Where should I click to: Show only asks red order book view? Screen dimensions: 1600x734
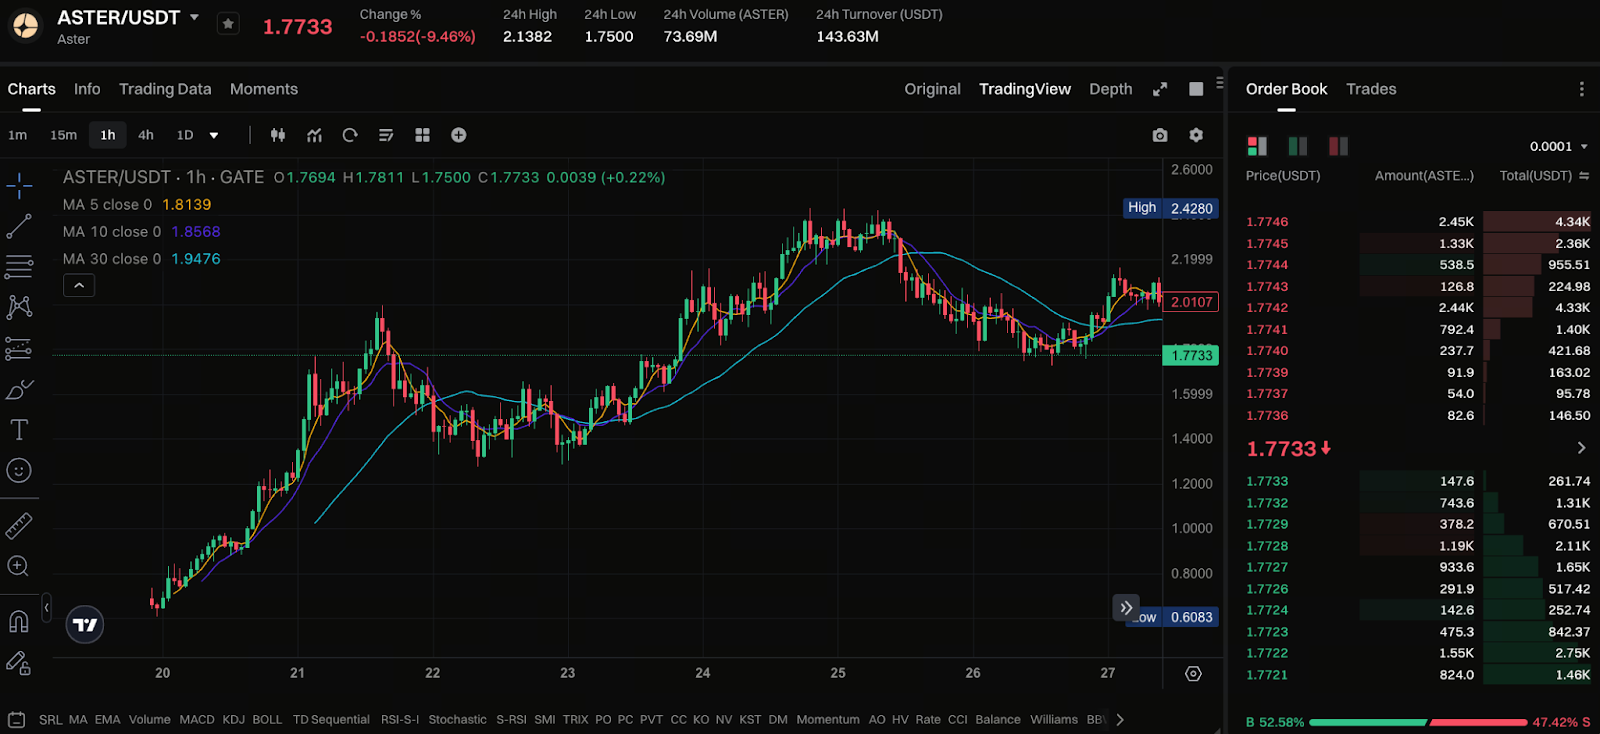(x=1338, y=146)
